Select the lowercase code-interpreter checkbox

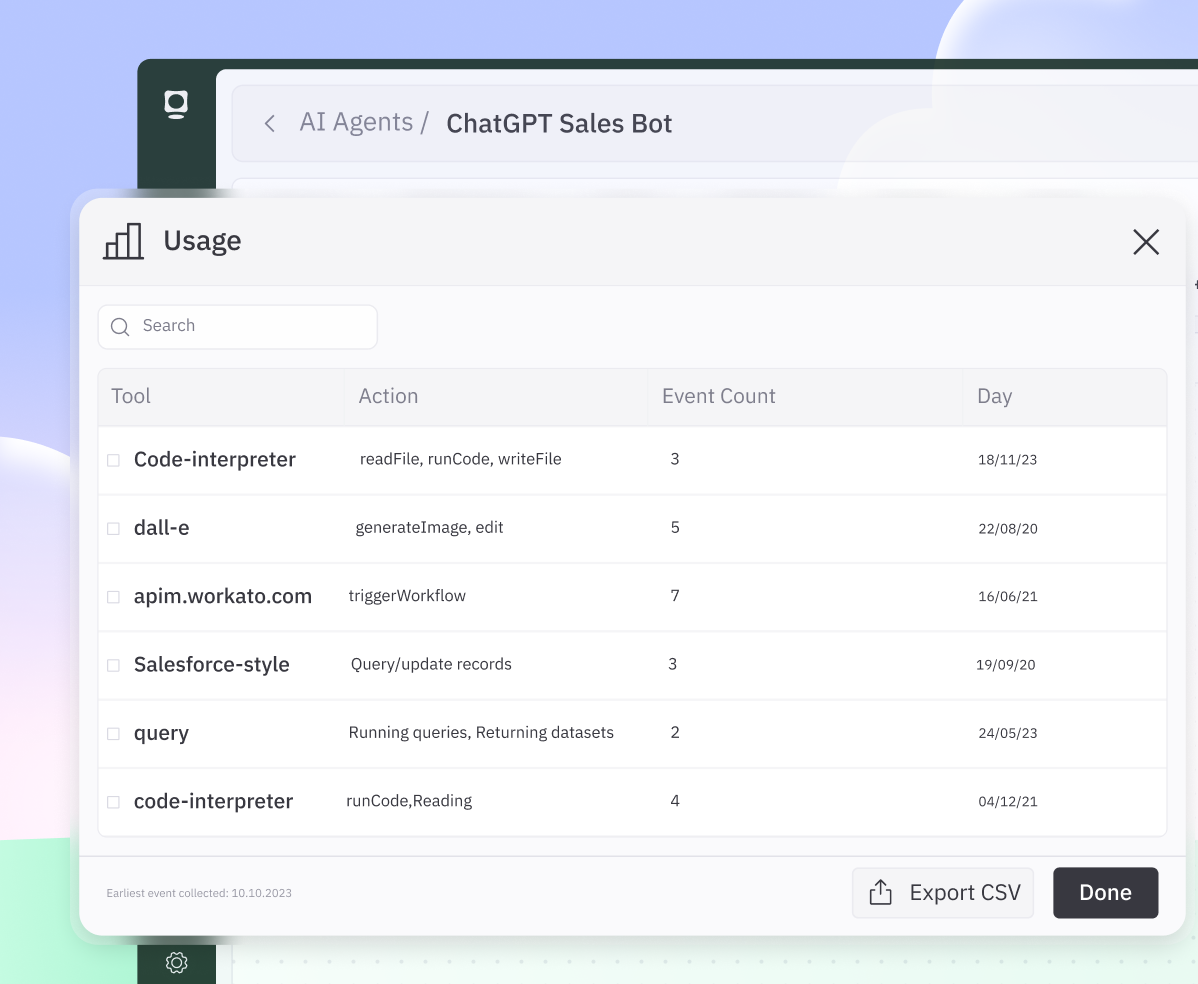click(x=113, y=801)
